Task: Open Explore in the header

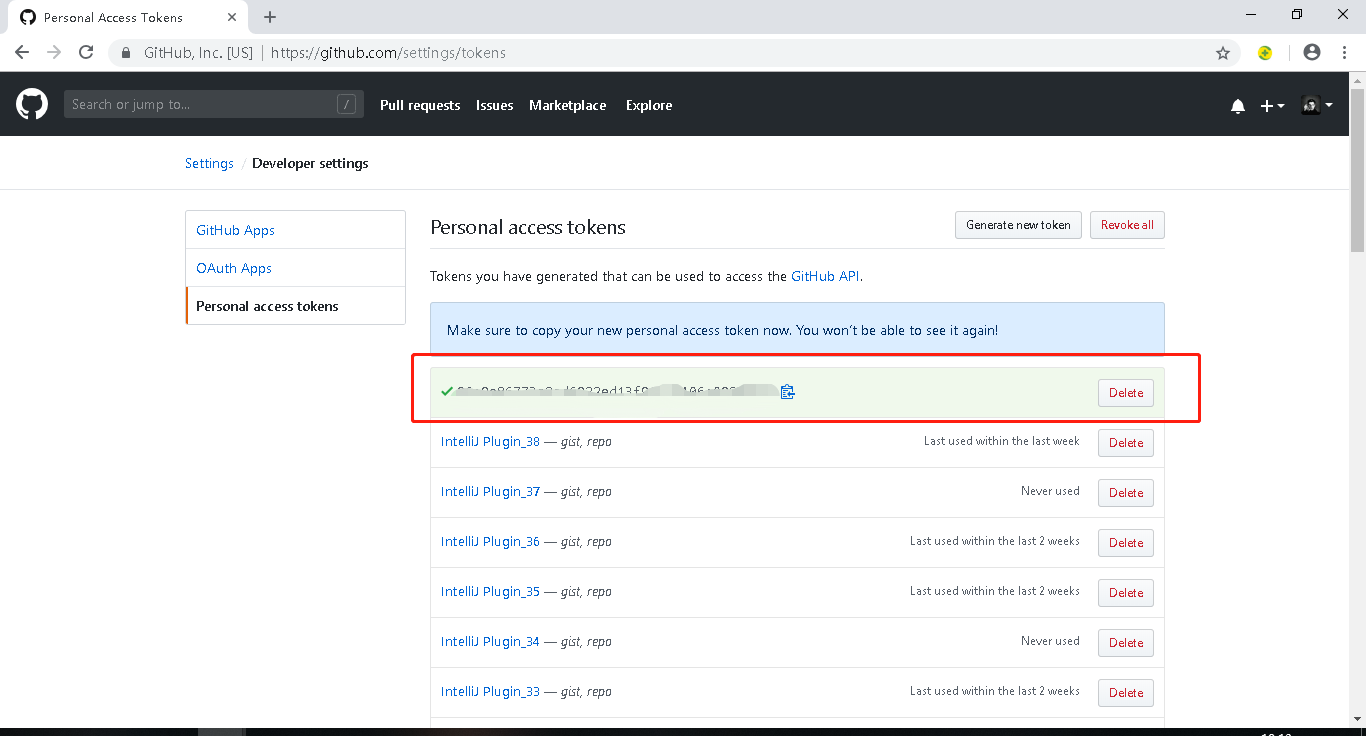Action: (x=649, y=105)
